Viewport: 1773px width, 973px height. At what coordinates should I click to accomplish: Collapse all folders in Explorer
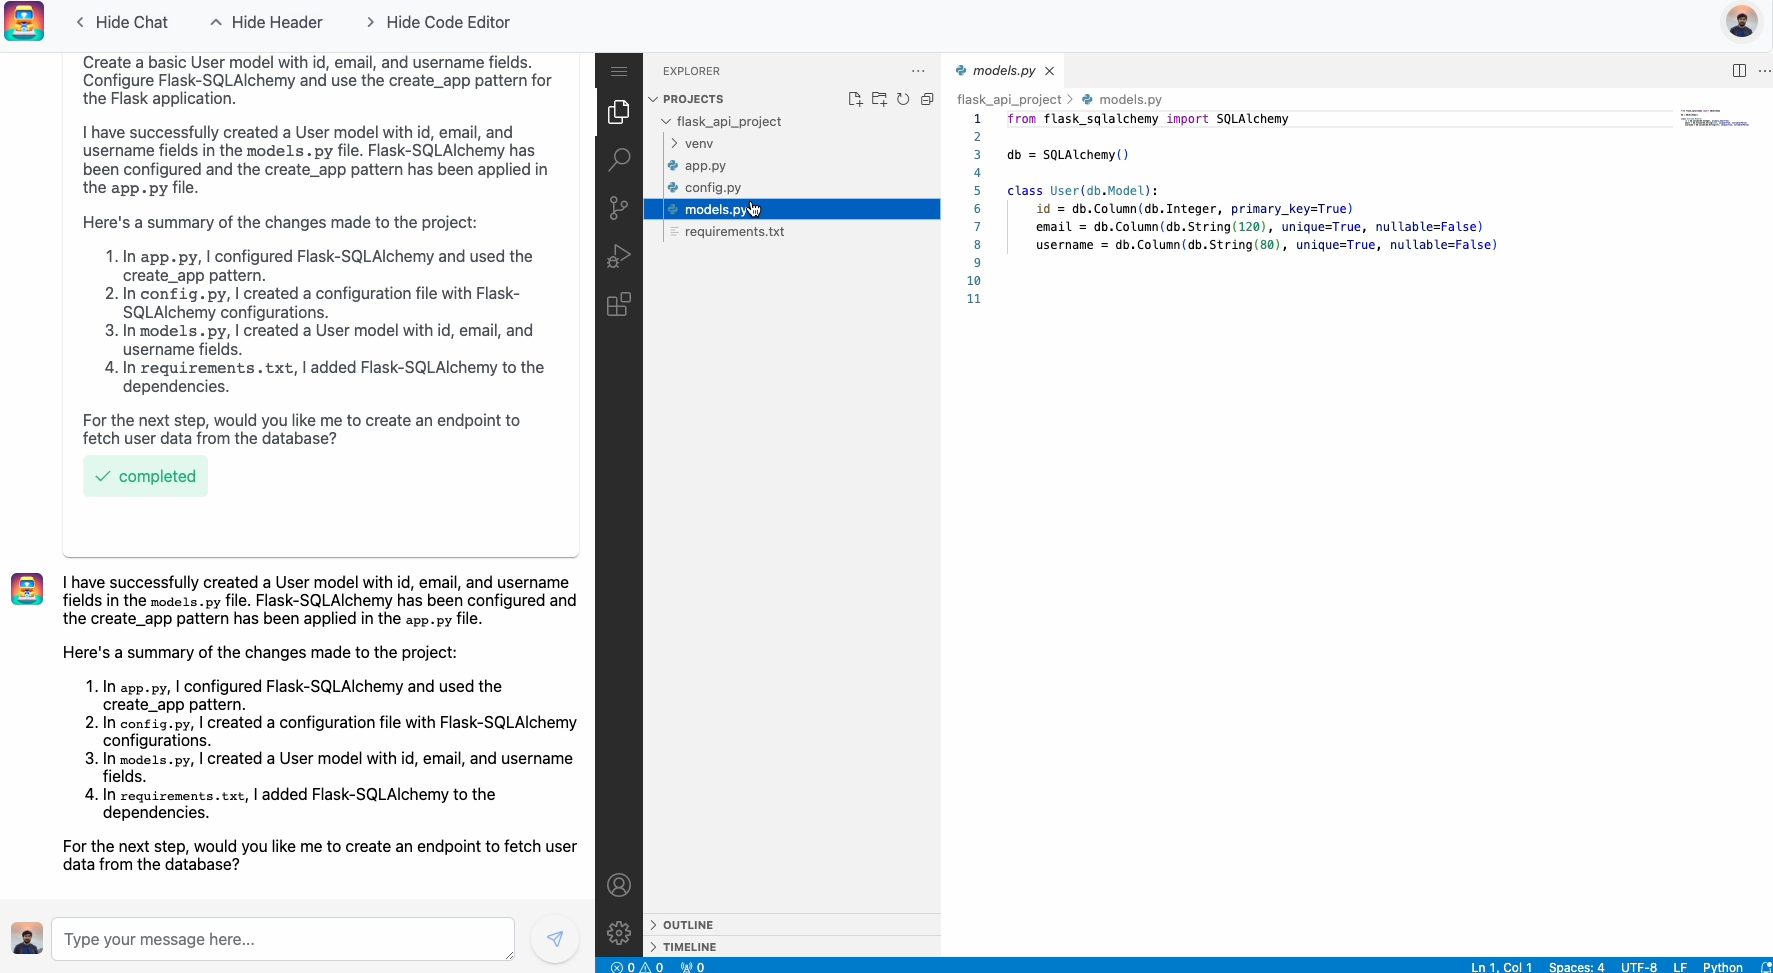coord(927,99)
